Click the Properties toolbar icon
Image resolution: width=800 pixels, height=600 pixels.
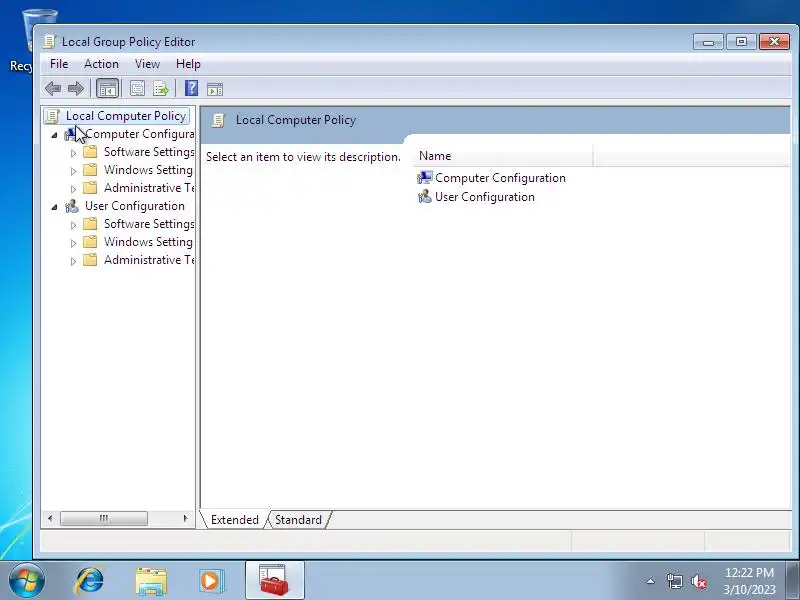tap(137, 89)
